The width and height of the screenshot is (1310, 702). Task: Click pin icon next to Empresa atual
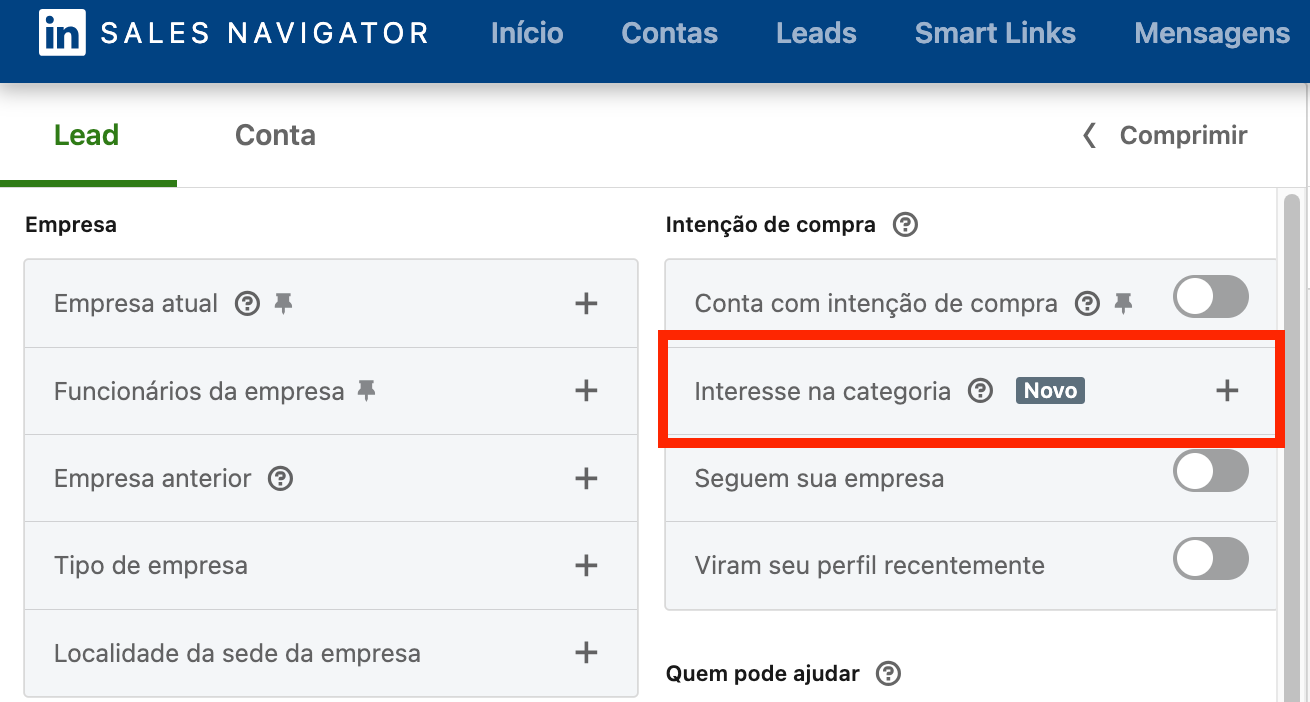click(284, 303)
